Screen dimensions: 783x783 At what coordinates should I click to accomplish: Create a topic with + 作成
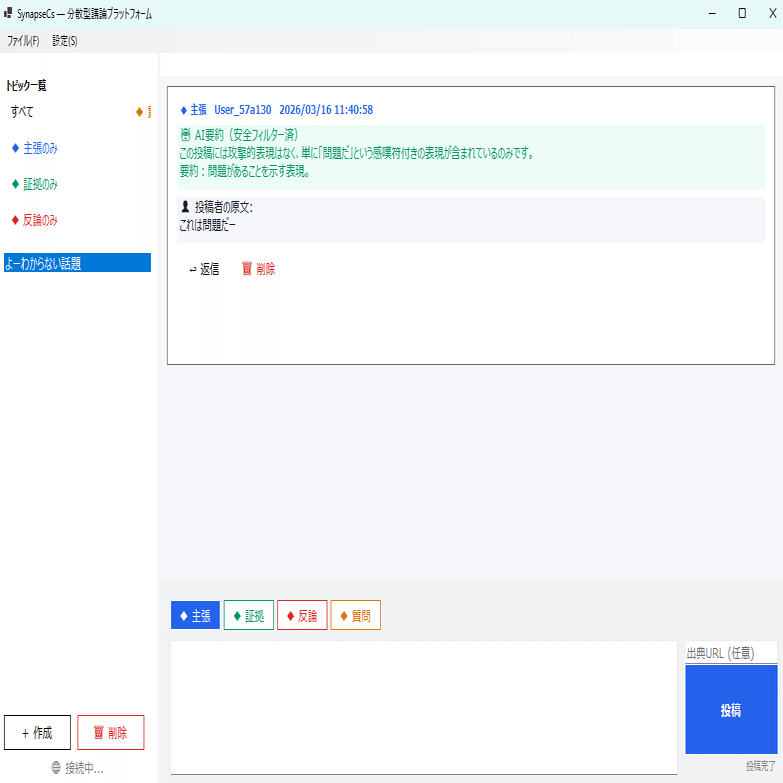pyautogui.click(x=37, y=733)
